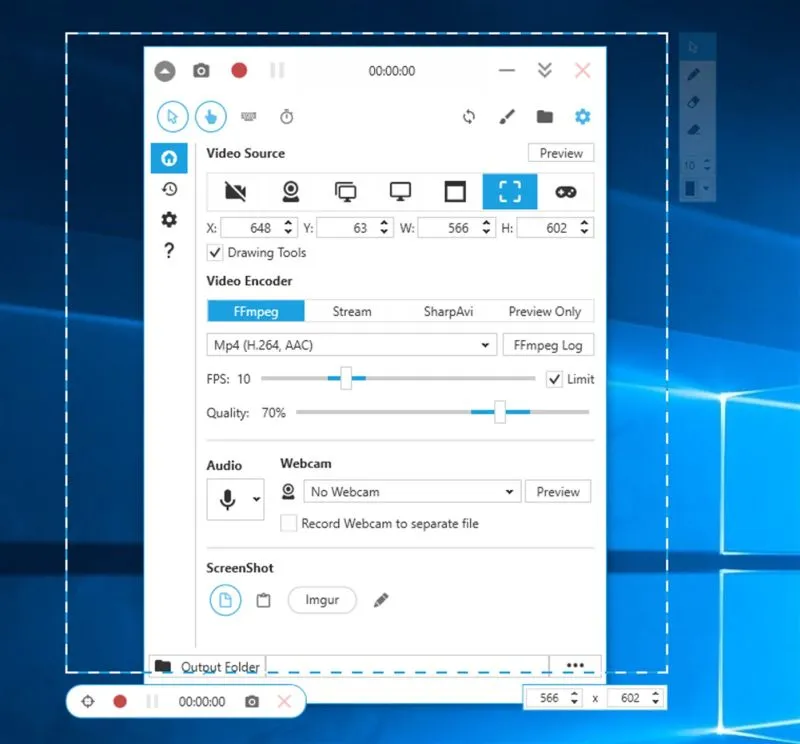Select the SharpAvi encoder tab
Viewport: 800px width, 744px height.
coord(448,311)
